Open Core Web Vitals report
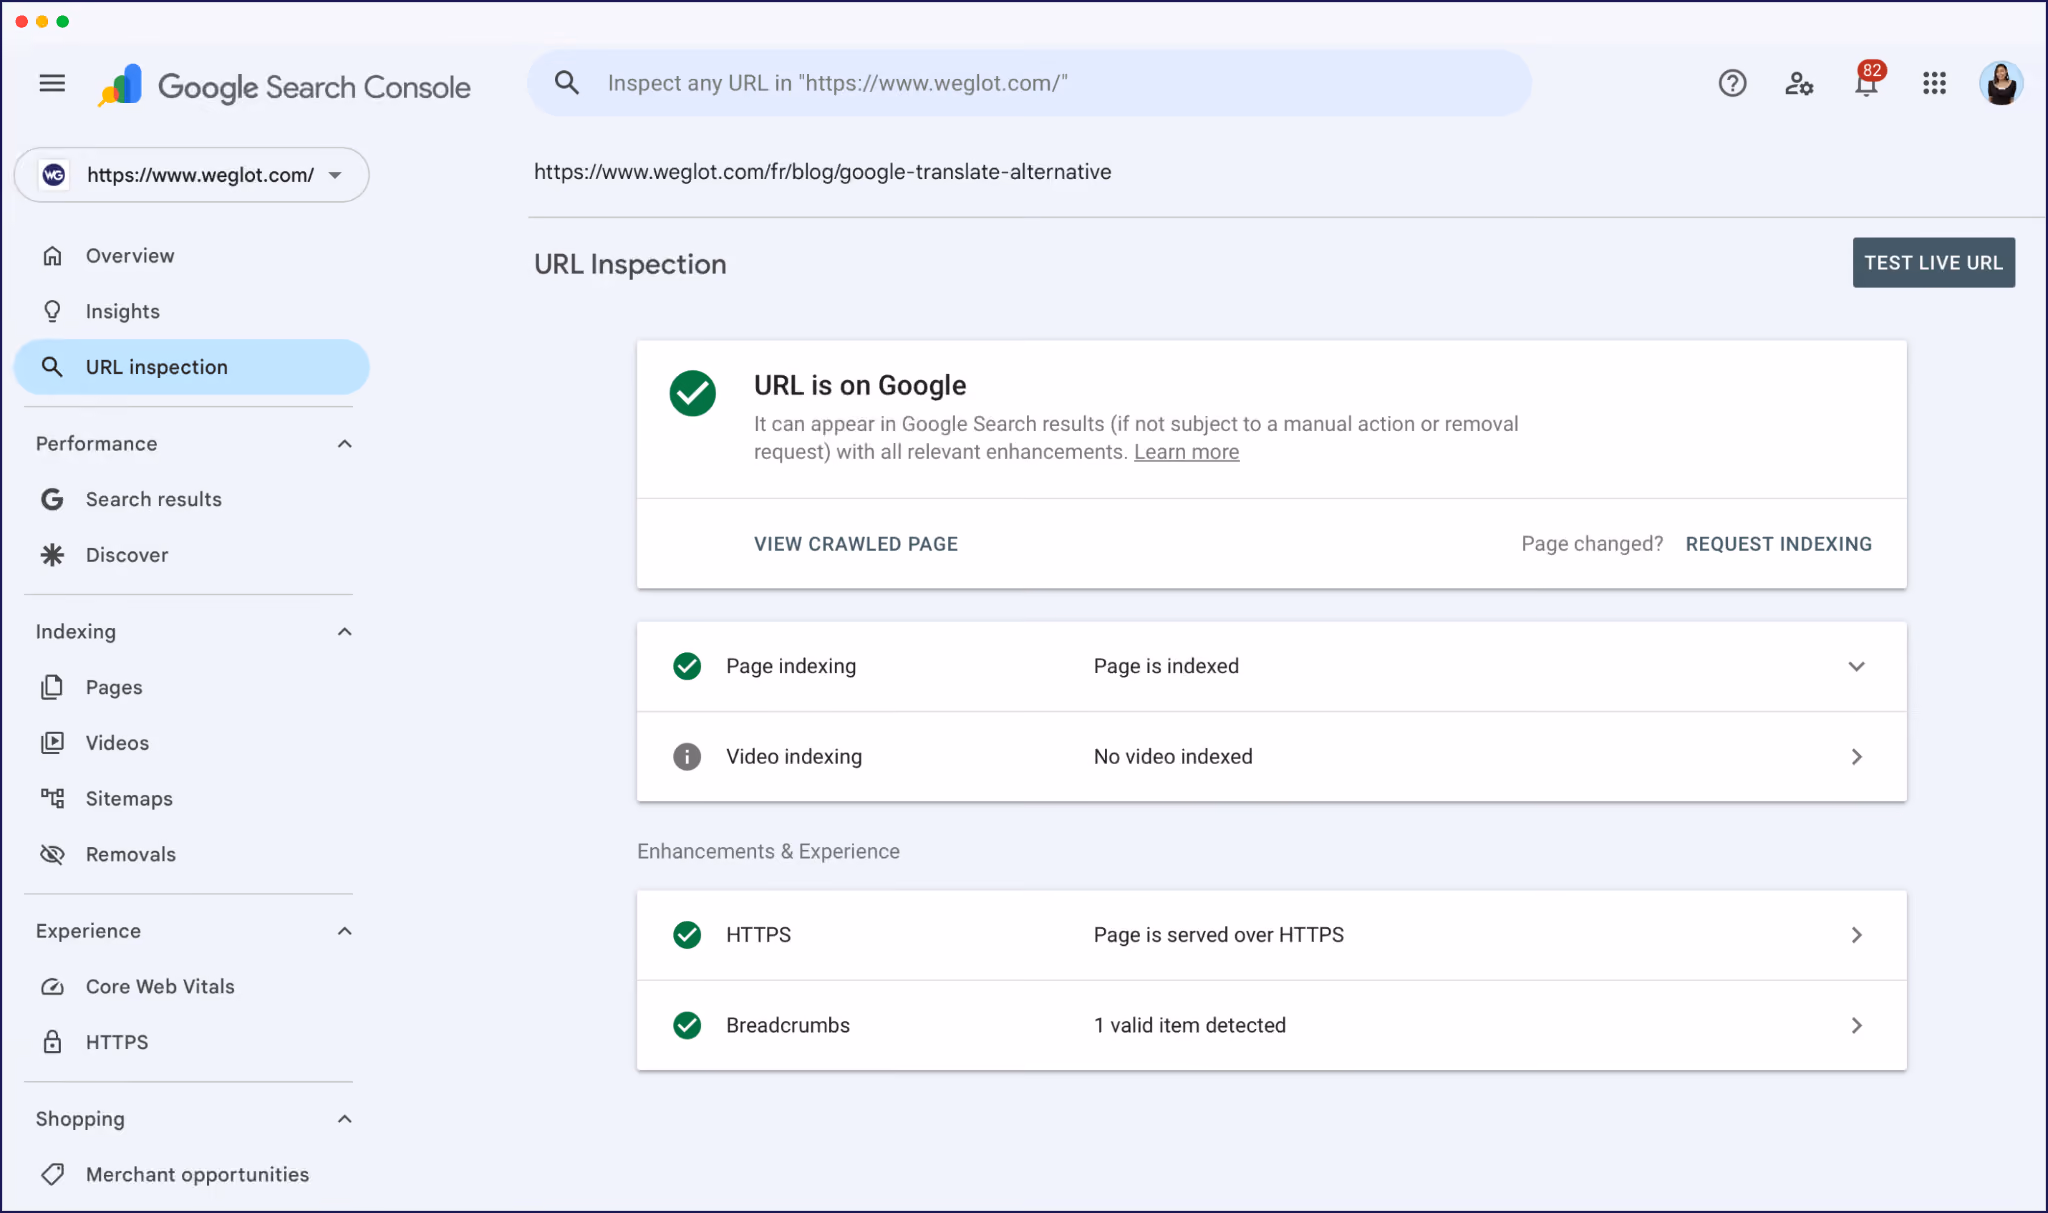2048x1213 pixels. [192, 987]
